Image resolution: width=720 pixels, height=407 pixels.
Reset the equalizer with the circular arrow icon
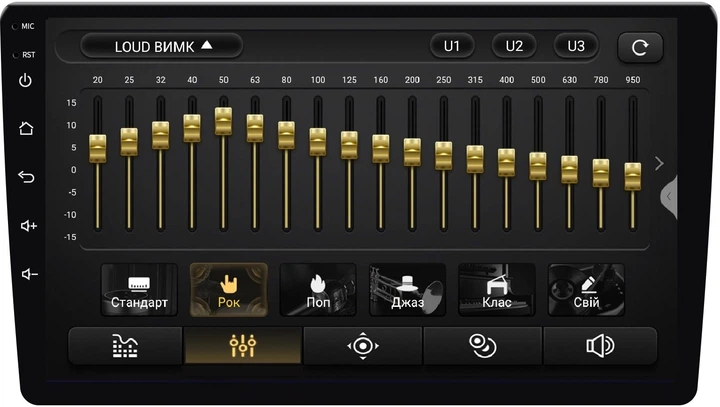640,47
